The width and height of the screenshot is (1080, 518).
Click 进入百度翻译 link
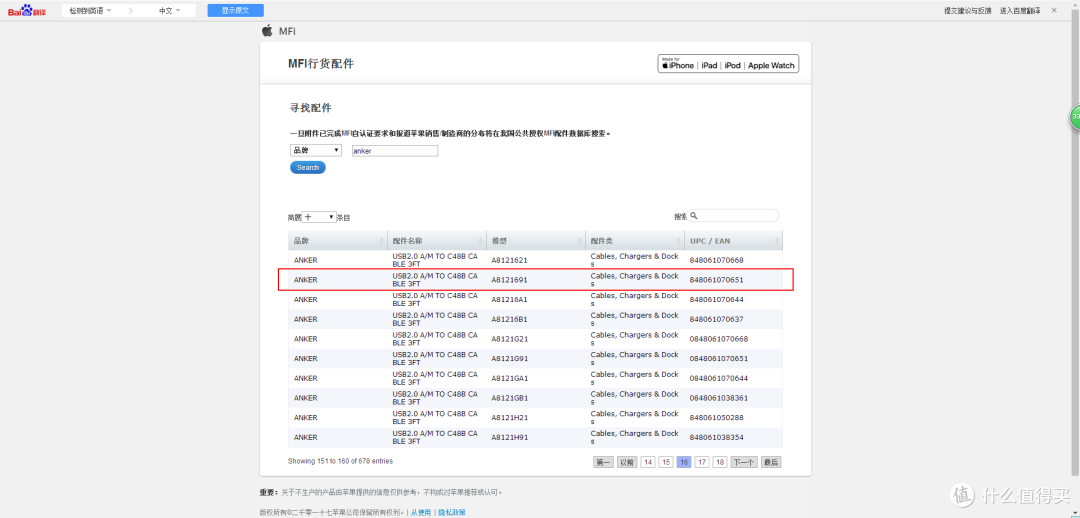(1020, 10)
